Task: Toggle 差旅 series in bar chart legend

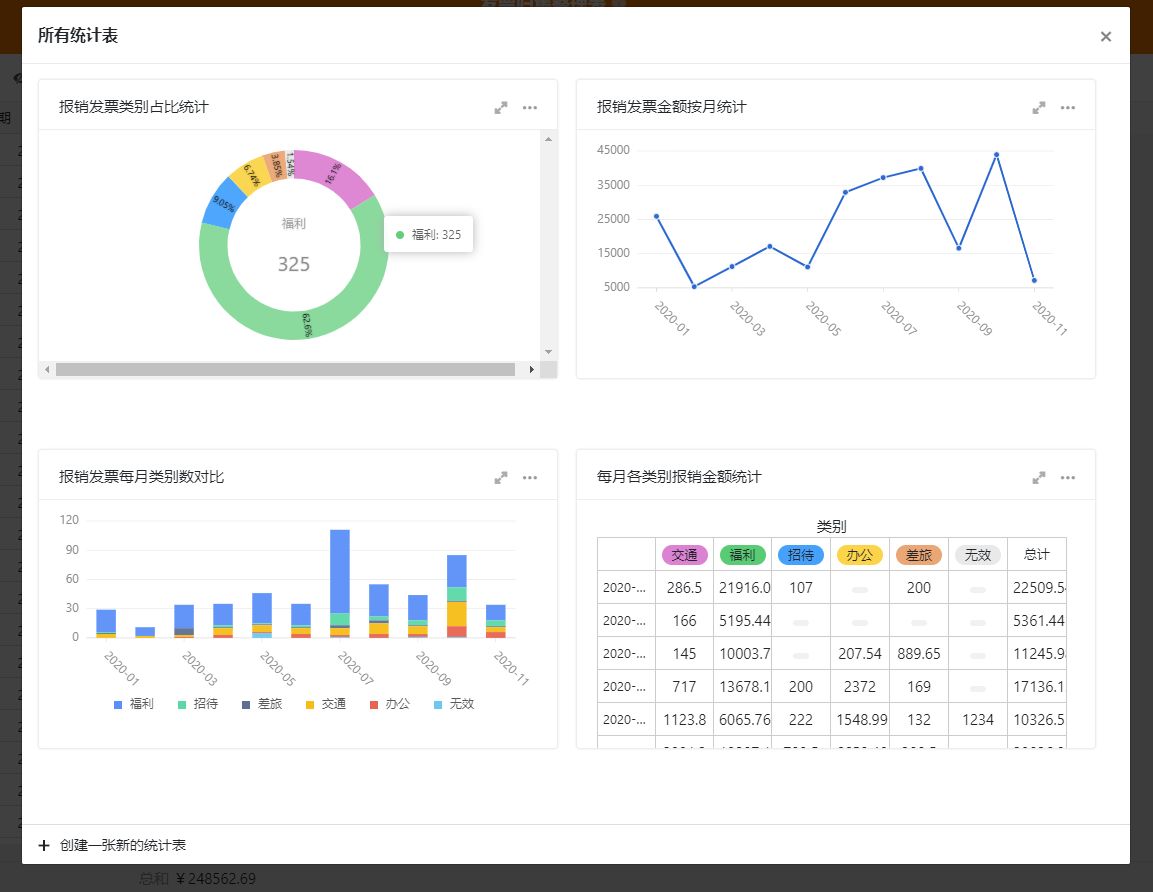Action: coord(262,704)
